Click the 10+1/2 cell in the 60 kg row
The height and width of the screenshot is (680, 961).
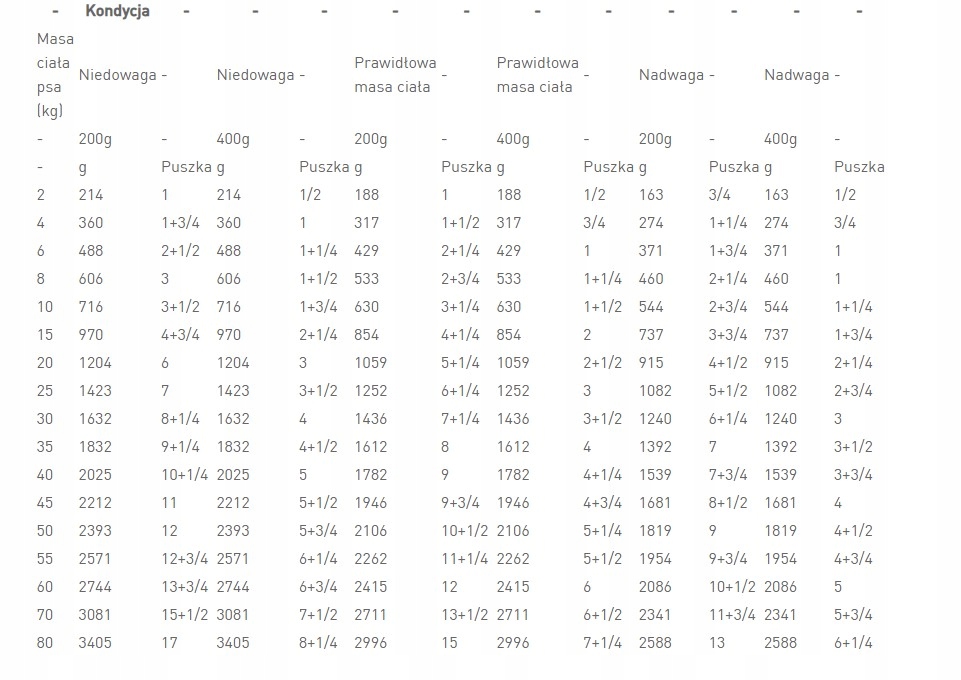[732, 586]
